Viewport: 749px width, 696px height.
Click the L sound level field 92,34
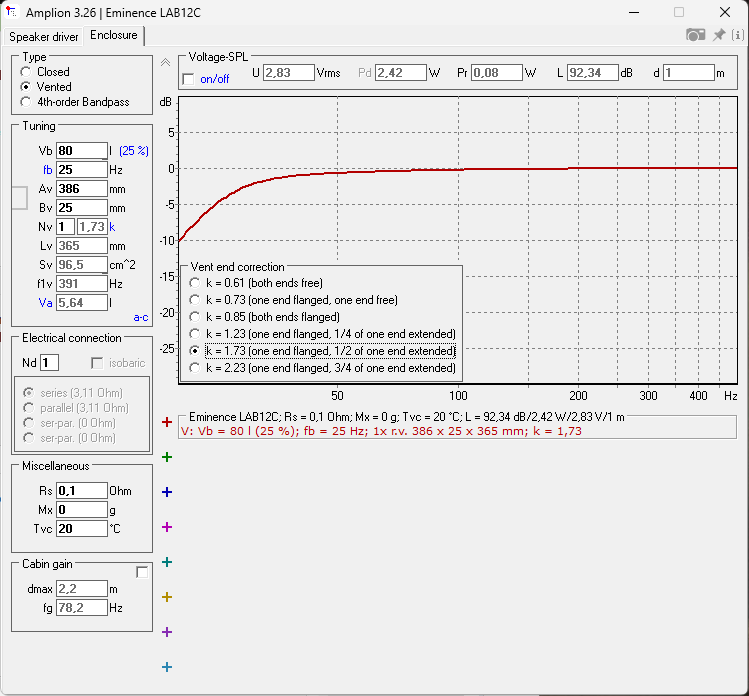(x=592, y=73)
